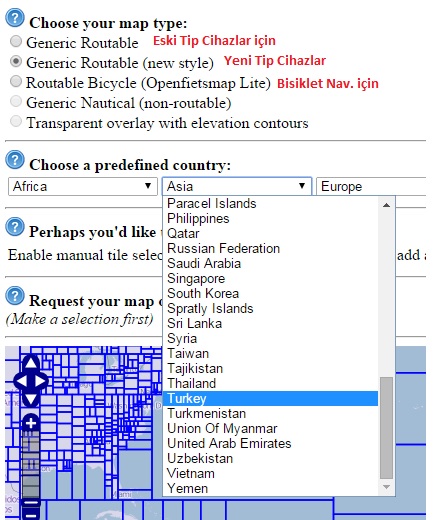Pan map up with arrow control
This screenshot has width=436, height=520.
pos(31,363)
